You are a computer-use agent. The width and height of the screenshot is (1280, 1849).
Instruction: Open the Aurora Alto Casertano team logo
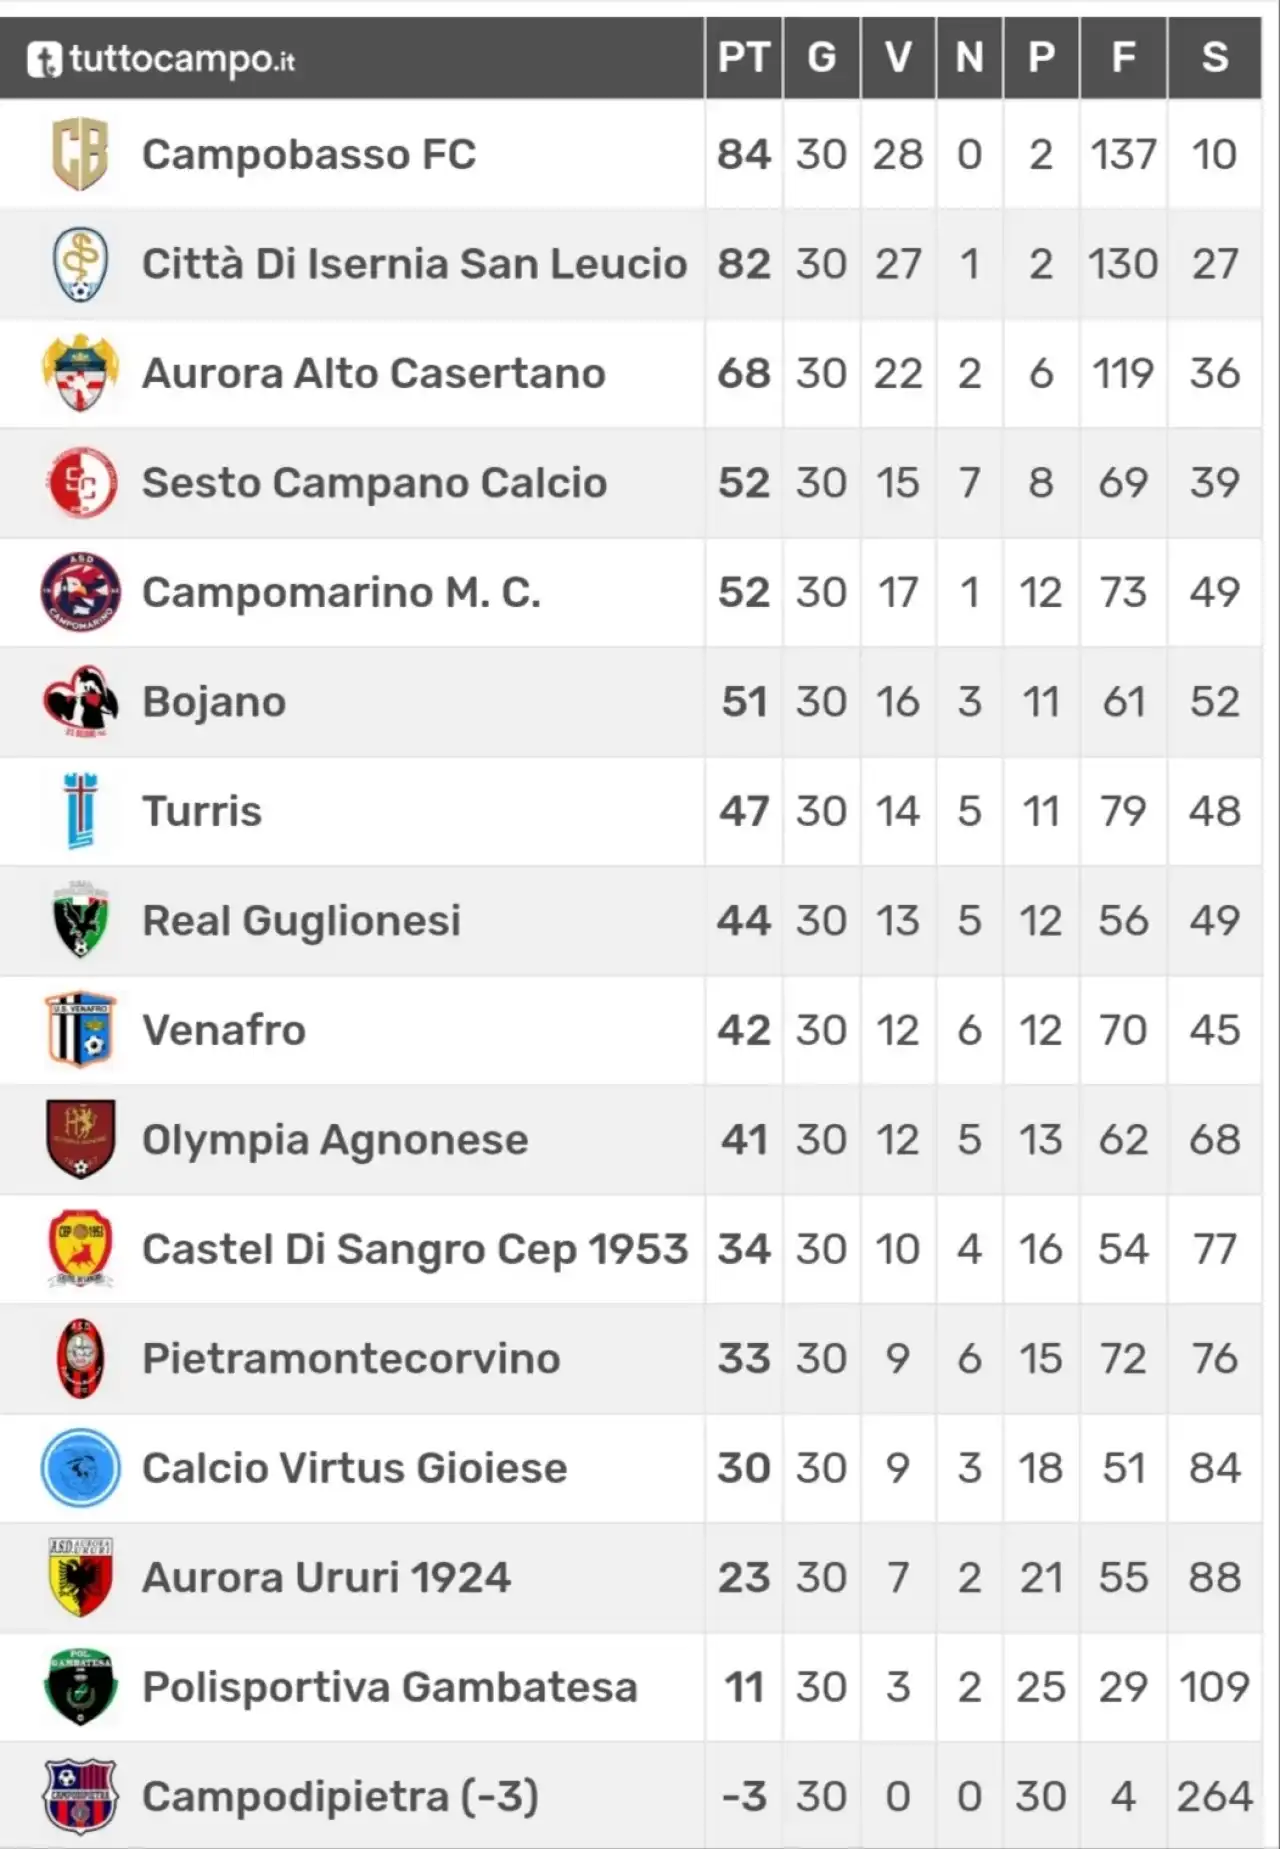pos(80,373)
